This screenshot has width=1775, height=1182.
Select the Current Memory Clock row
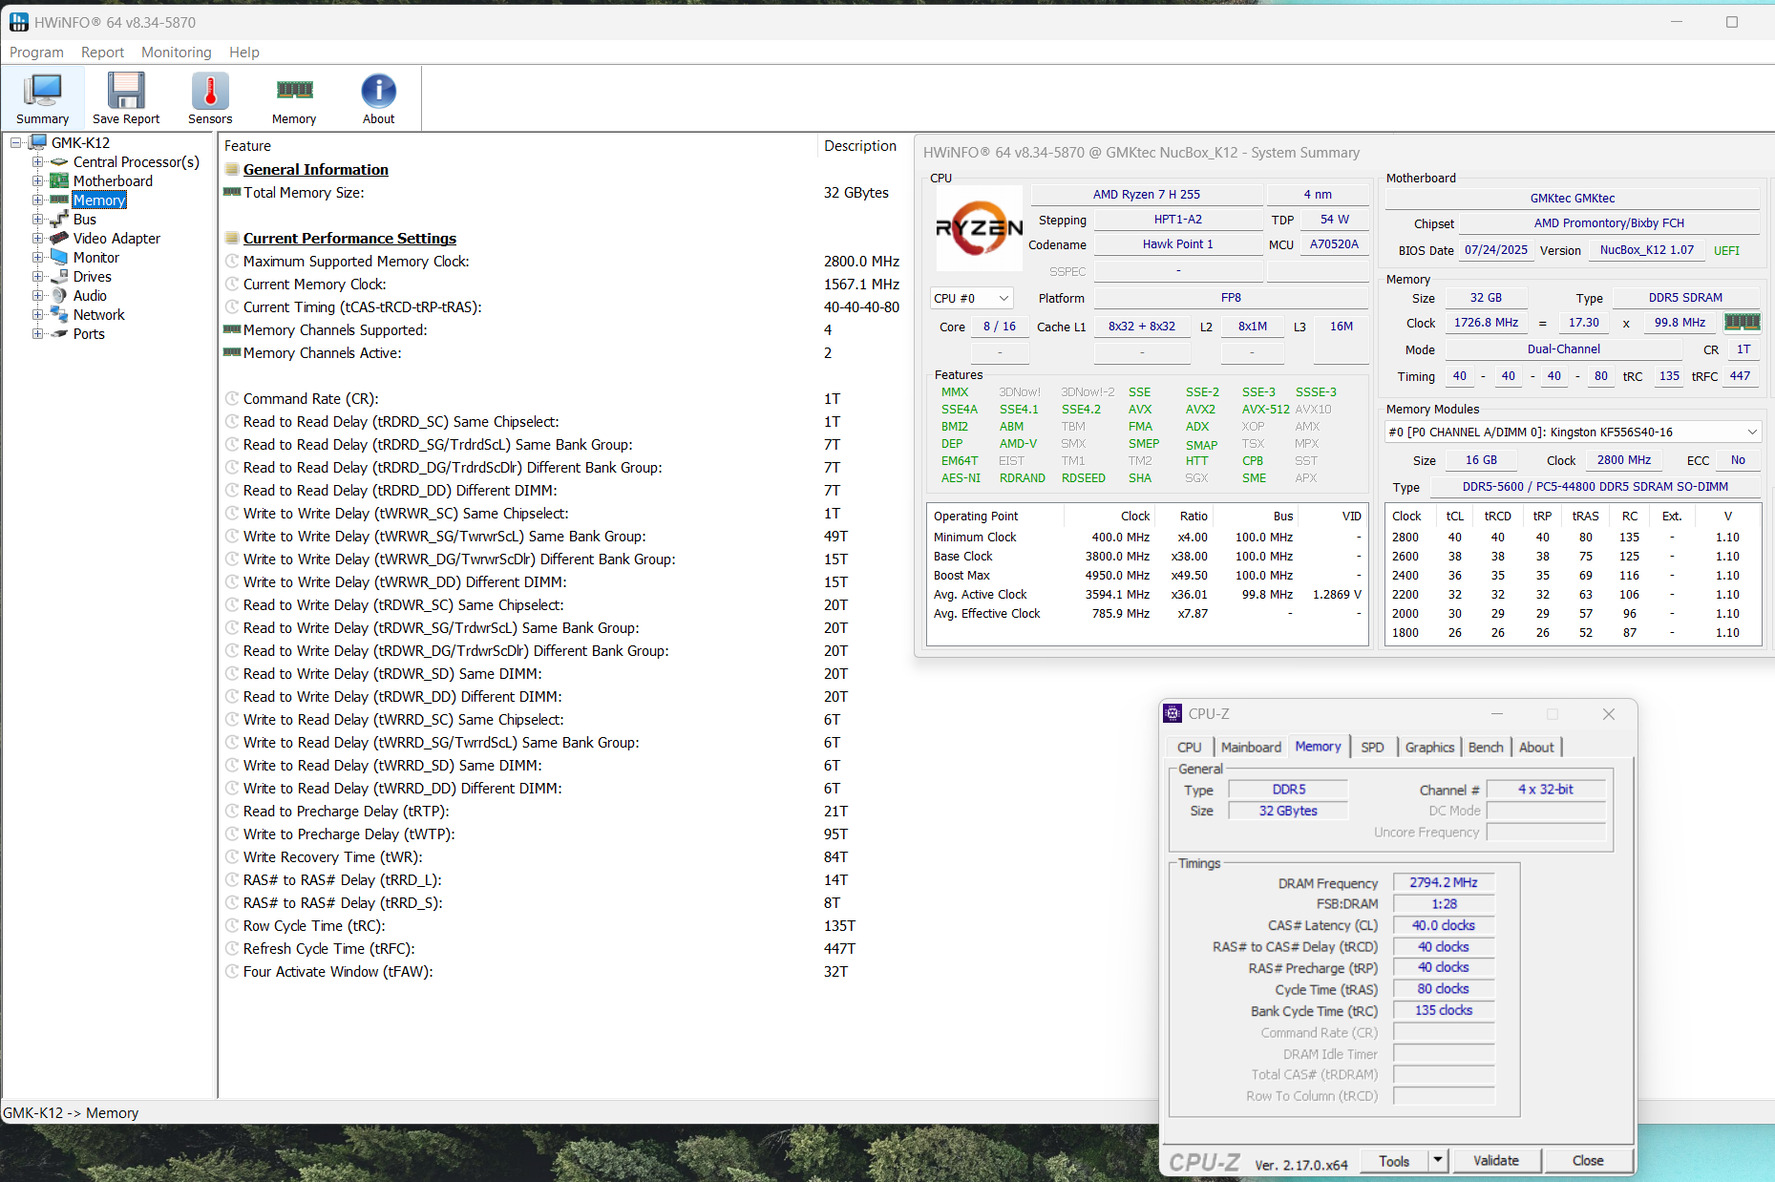(562, 284)
